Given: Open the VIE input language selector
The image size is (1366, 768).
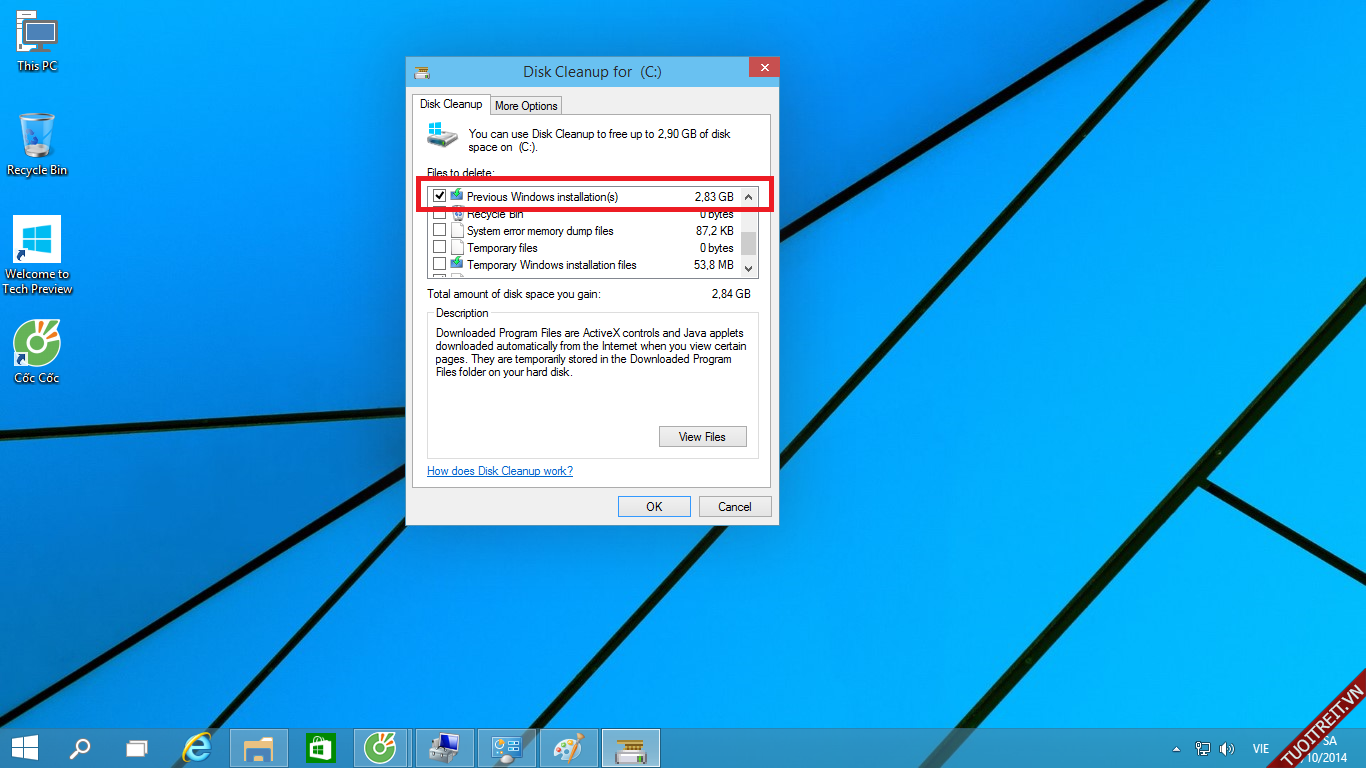Looking at the screenshot, I should point(1260,748).
